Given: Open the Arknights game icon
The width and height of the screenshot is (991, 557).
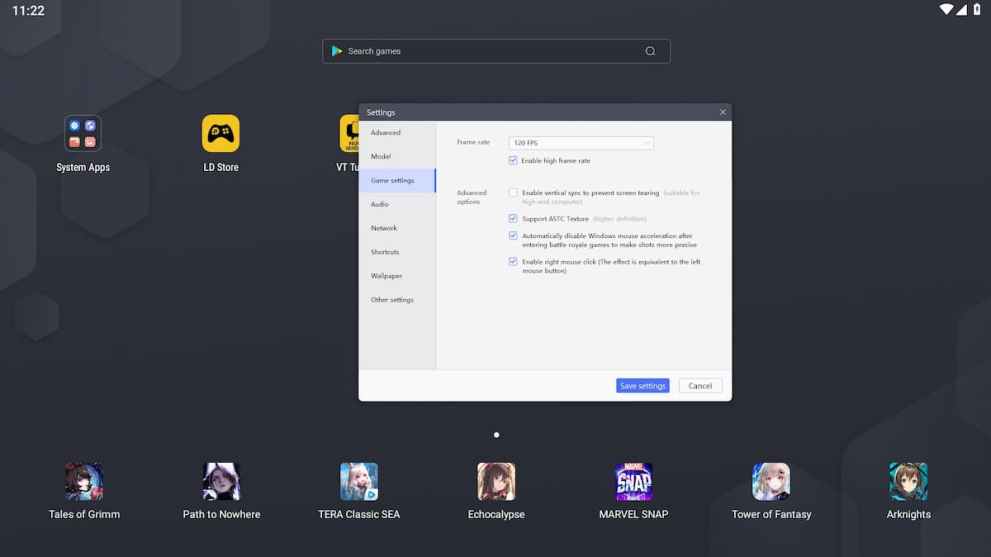Looking at the screenshot, I should point(908,482).
